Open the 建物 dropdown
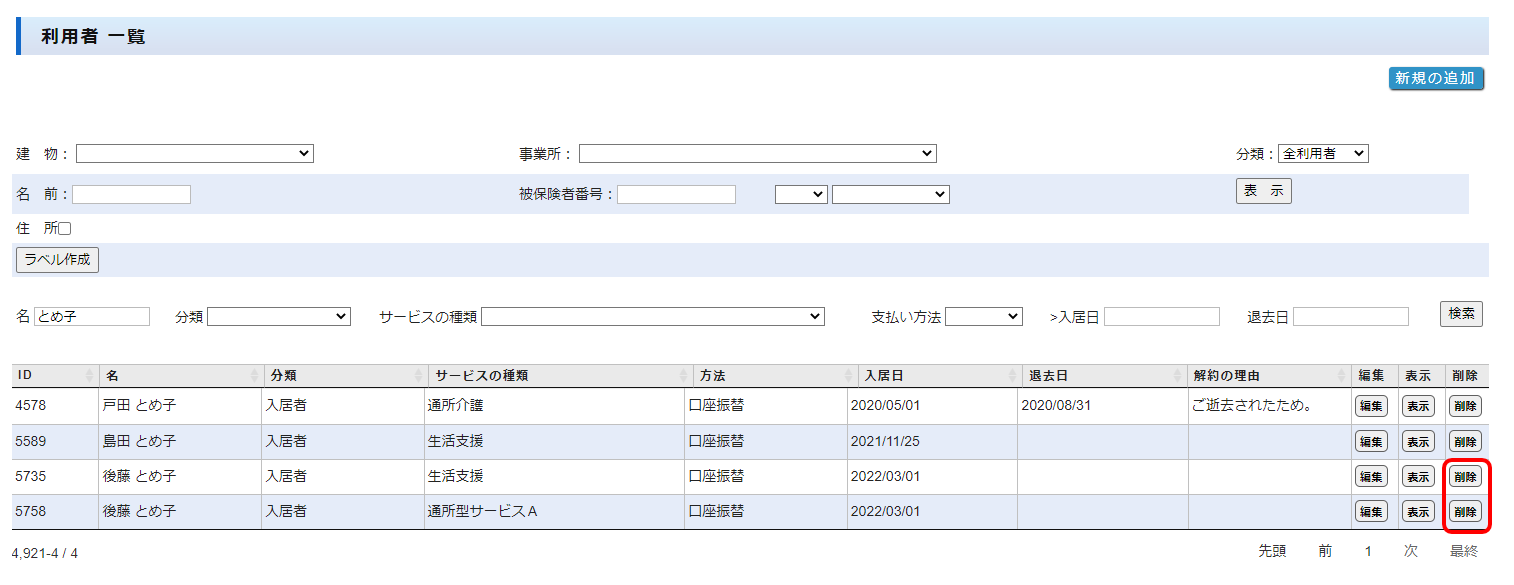 pyautogui.click(x=195, y=154)
